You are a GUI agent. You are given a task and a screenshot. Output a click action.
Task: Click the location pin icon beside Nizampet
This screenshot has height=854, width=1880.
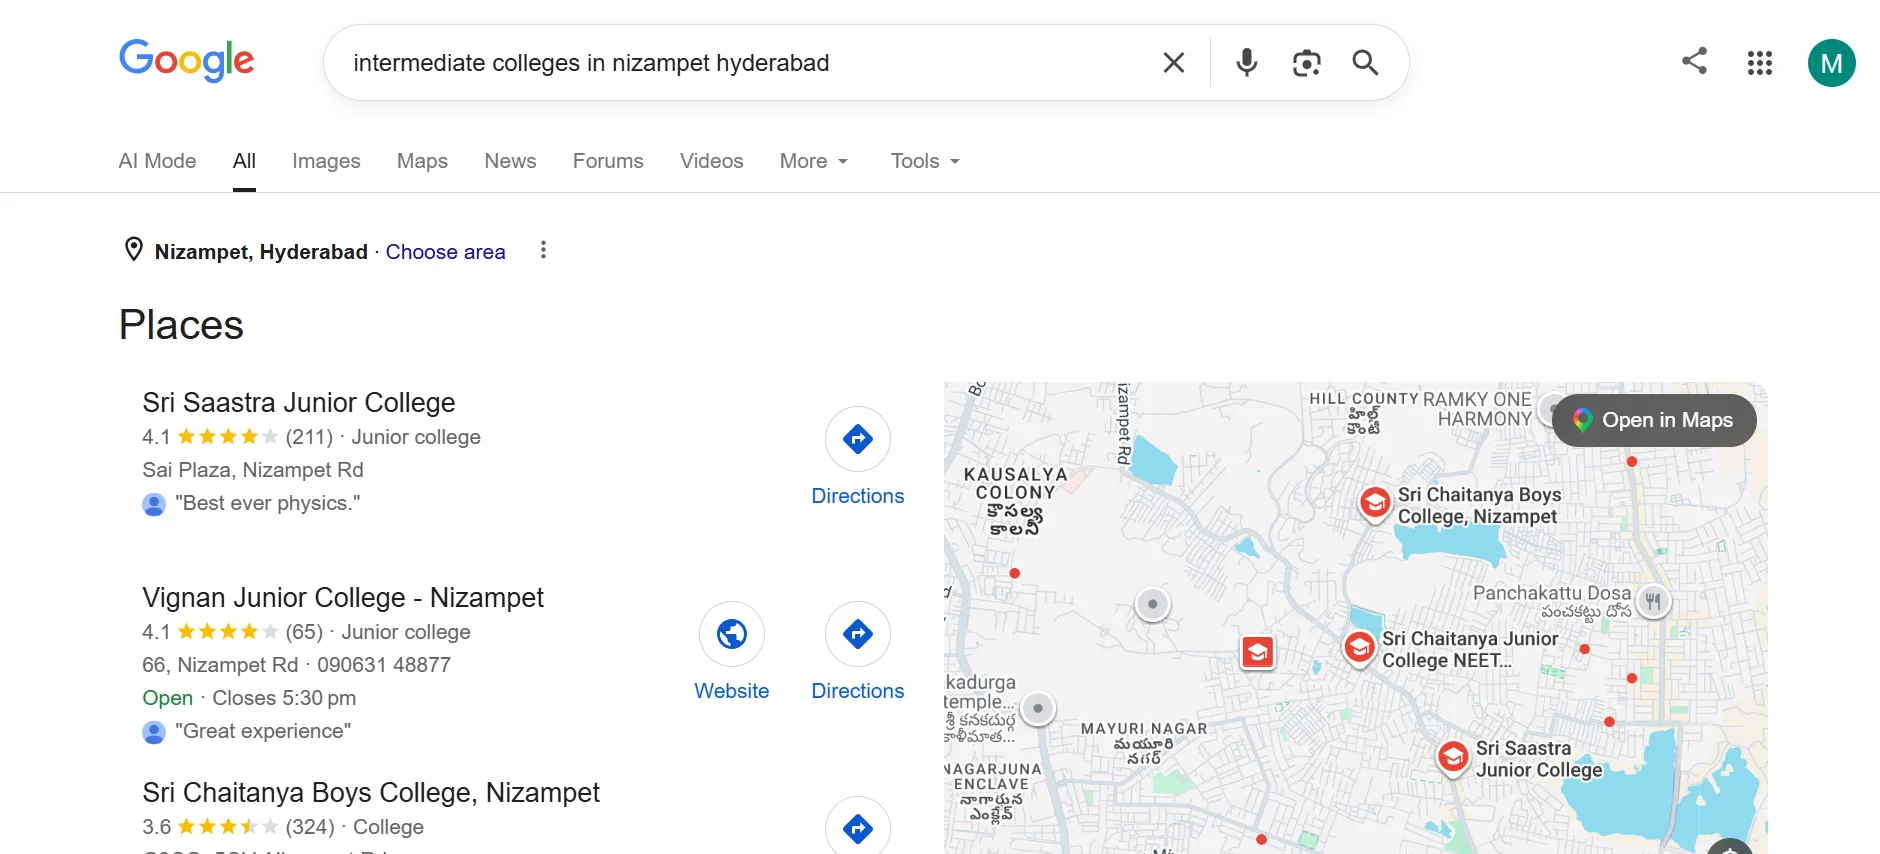133,250
